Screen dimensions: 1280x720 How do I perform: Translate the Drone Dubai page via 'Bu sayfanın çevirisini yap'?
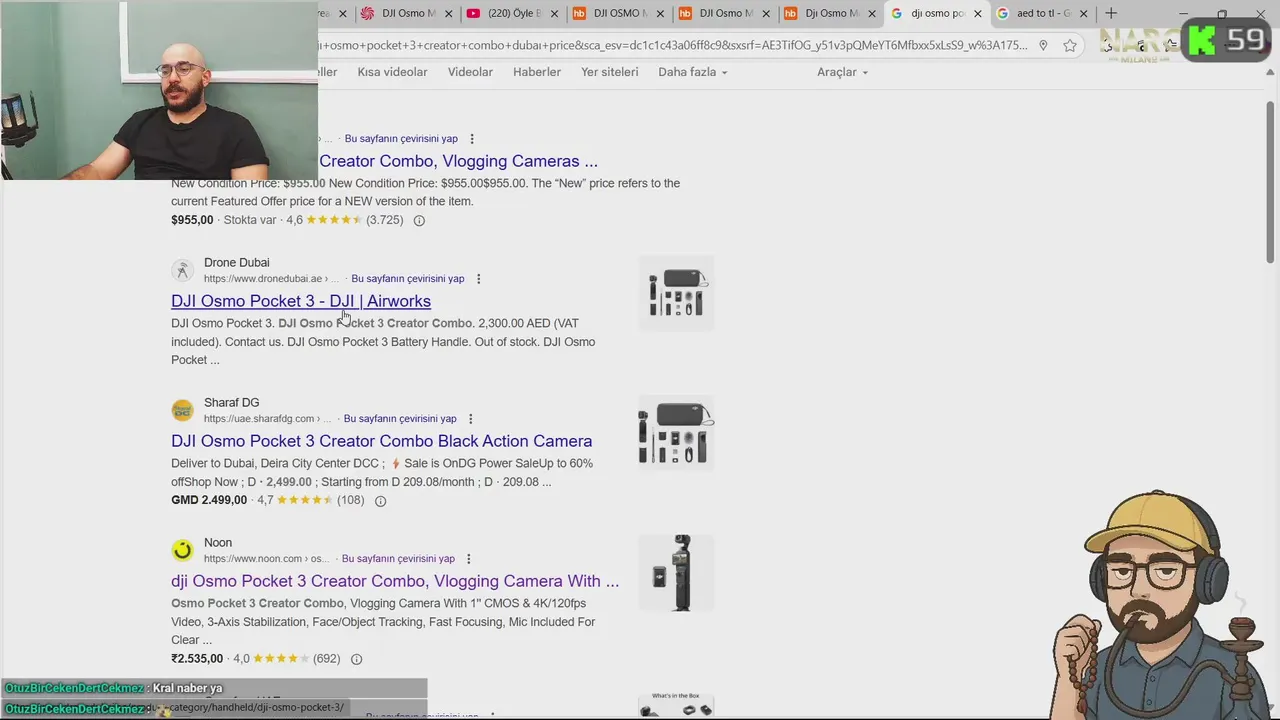407,279
